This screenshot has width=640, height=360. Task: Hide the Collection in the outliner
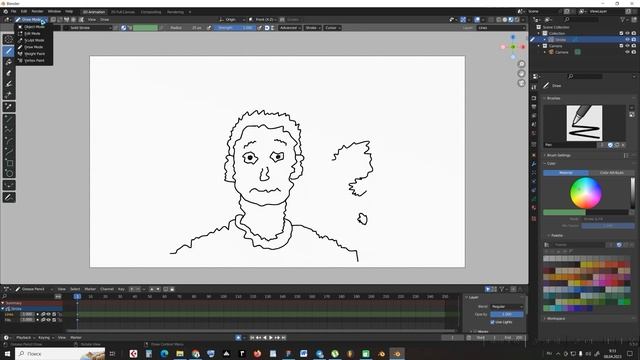[627, 33]
